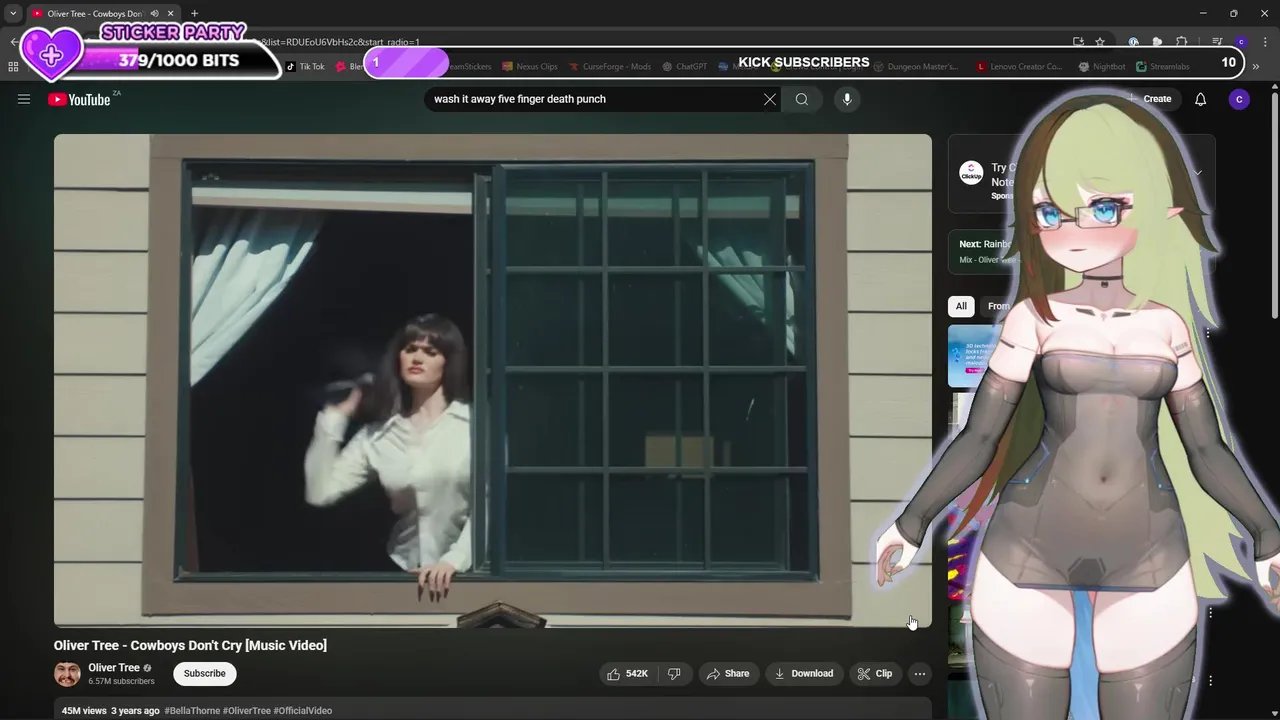
Task: Open Oliver Tree channel avatar
Action: (67, 673)
